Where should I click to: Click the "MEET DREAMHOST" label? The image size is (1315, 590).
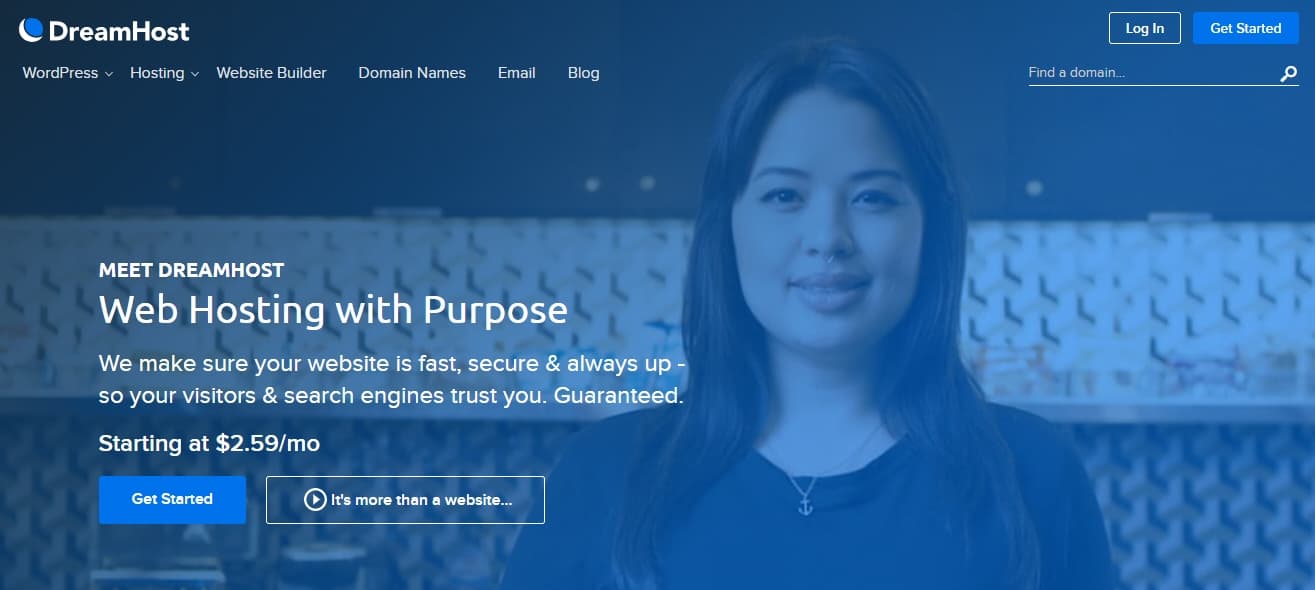pyautogui.click(x=191, y=270)
